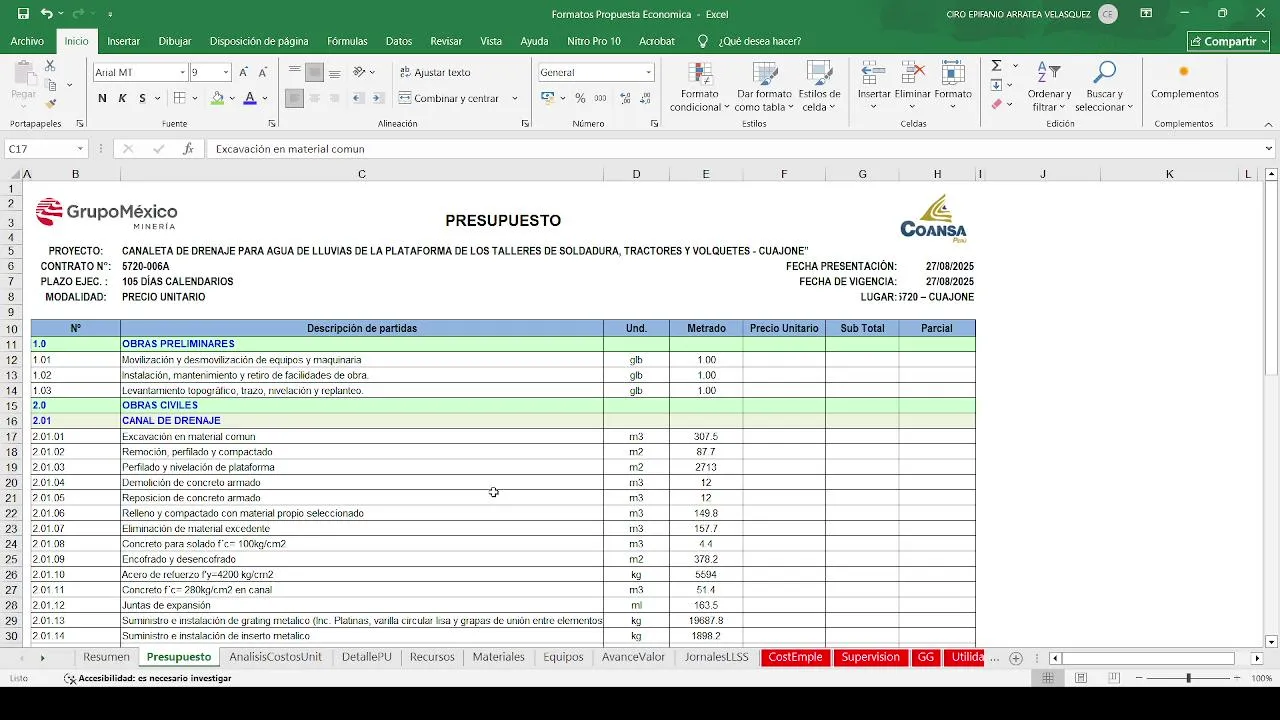Click the borders grid icon
Viewport: 1280px width, 720px height.
pyautogui.click(x=179, y=98)
